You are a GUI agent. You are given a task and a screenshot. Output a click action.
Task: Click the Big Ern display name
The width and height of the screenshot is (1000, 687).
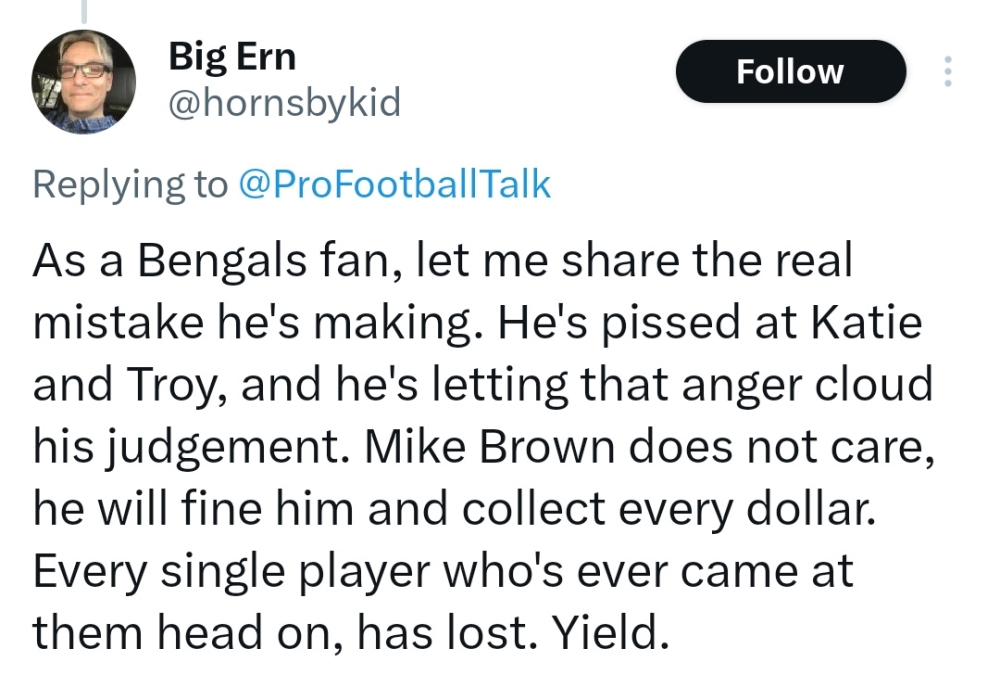pyautogui.click(x=232, y=56)
